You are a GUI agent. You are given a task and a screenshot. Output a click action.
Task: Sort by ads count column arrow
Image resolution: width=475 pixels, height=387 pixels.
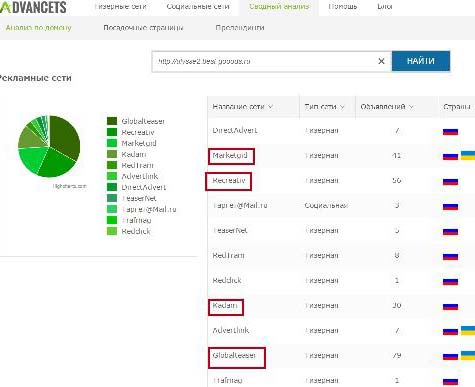(411, 107)
